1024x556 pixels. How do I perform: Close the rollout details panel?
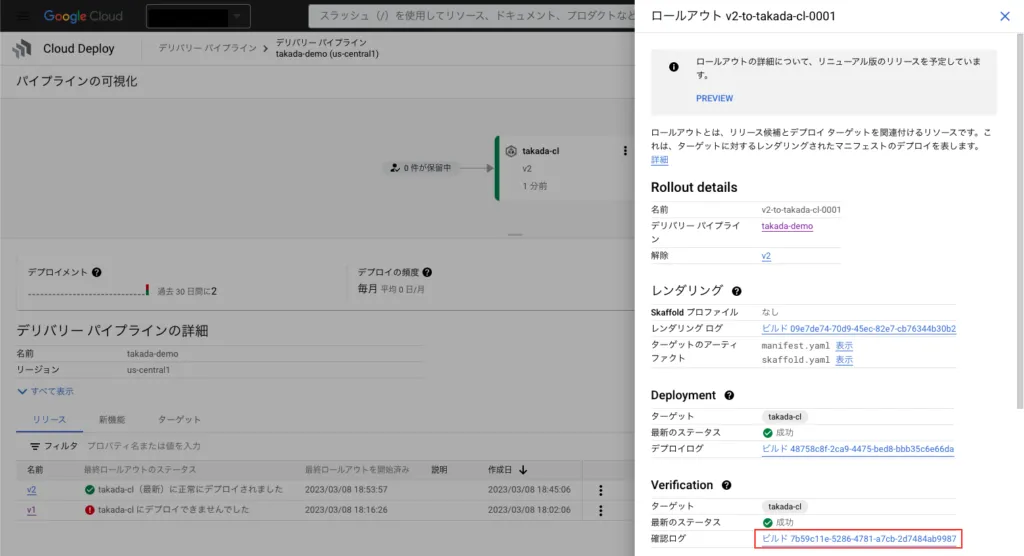pyautogui.click(x=1004, y=16)
